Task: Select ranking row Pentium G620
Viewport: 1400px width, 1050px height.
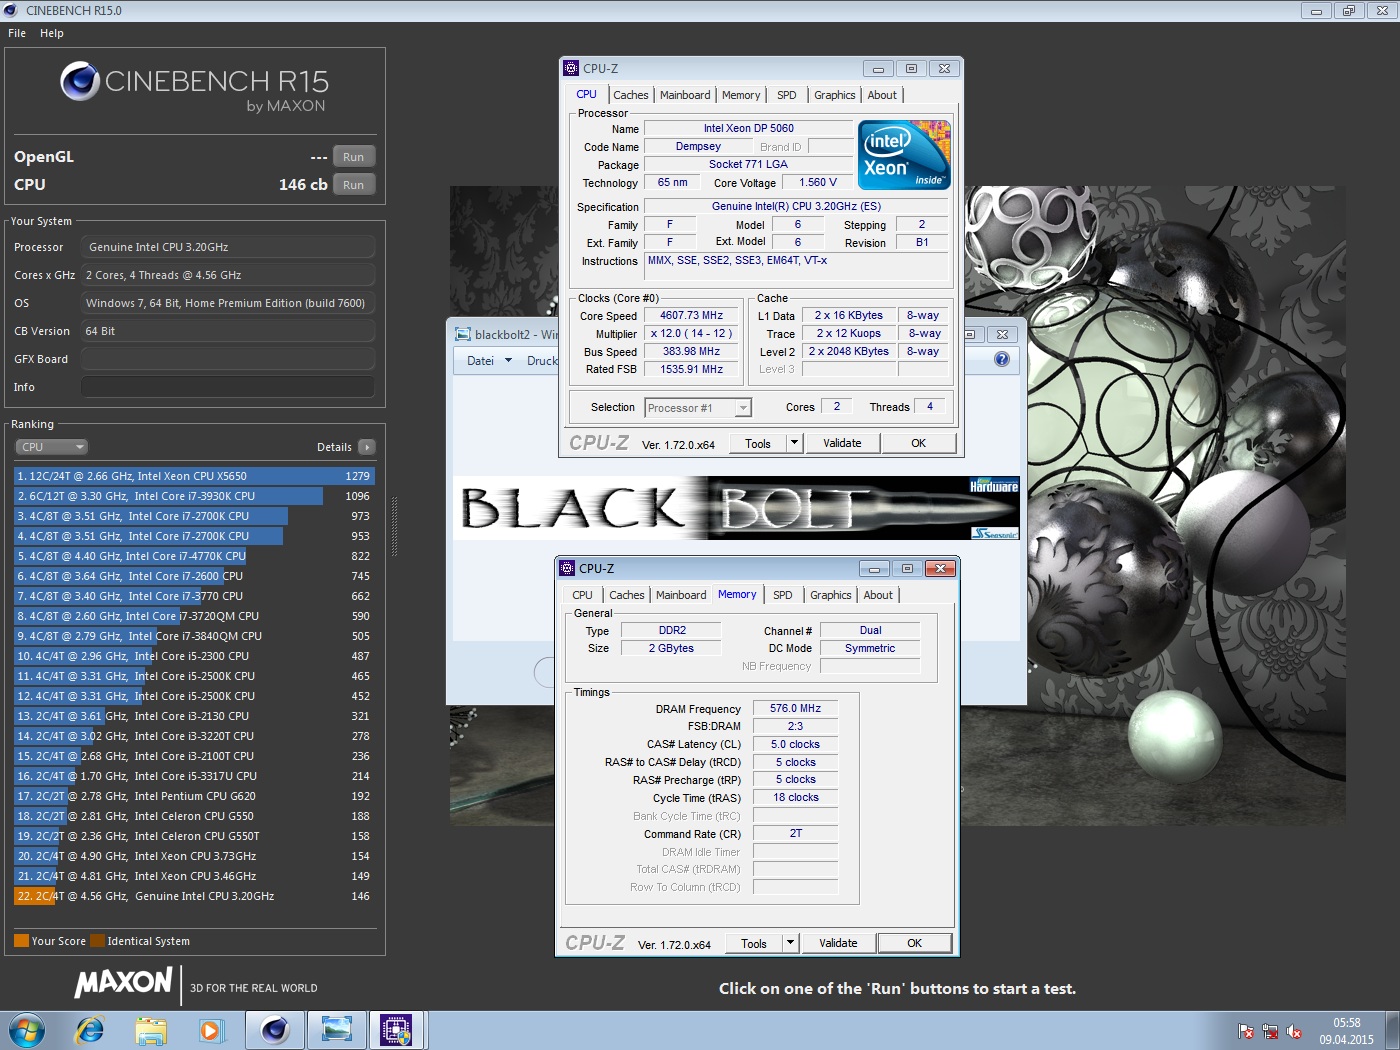Action: point(194,796)
